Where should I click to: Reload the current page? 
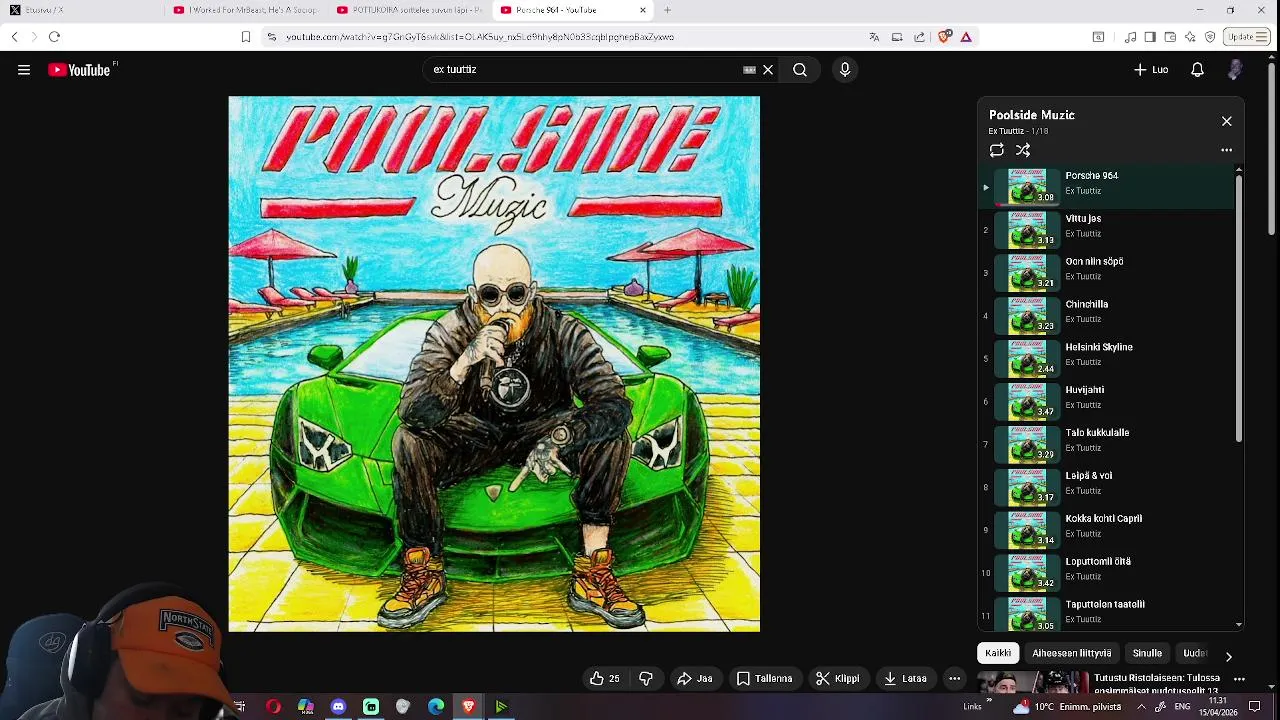pos(54,37)
